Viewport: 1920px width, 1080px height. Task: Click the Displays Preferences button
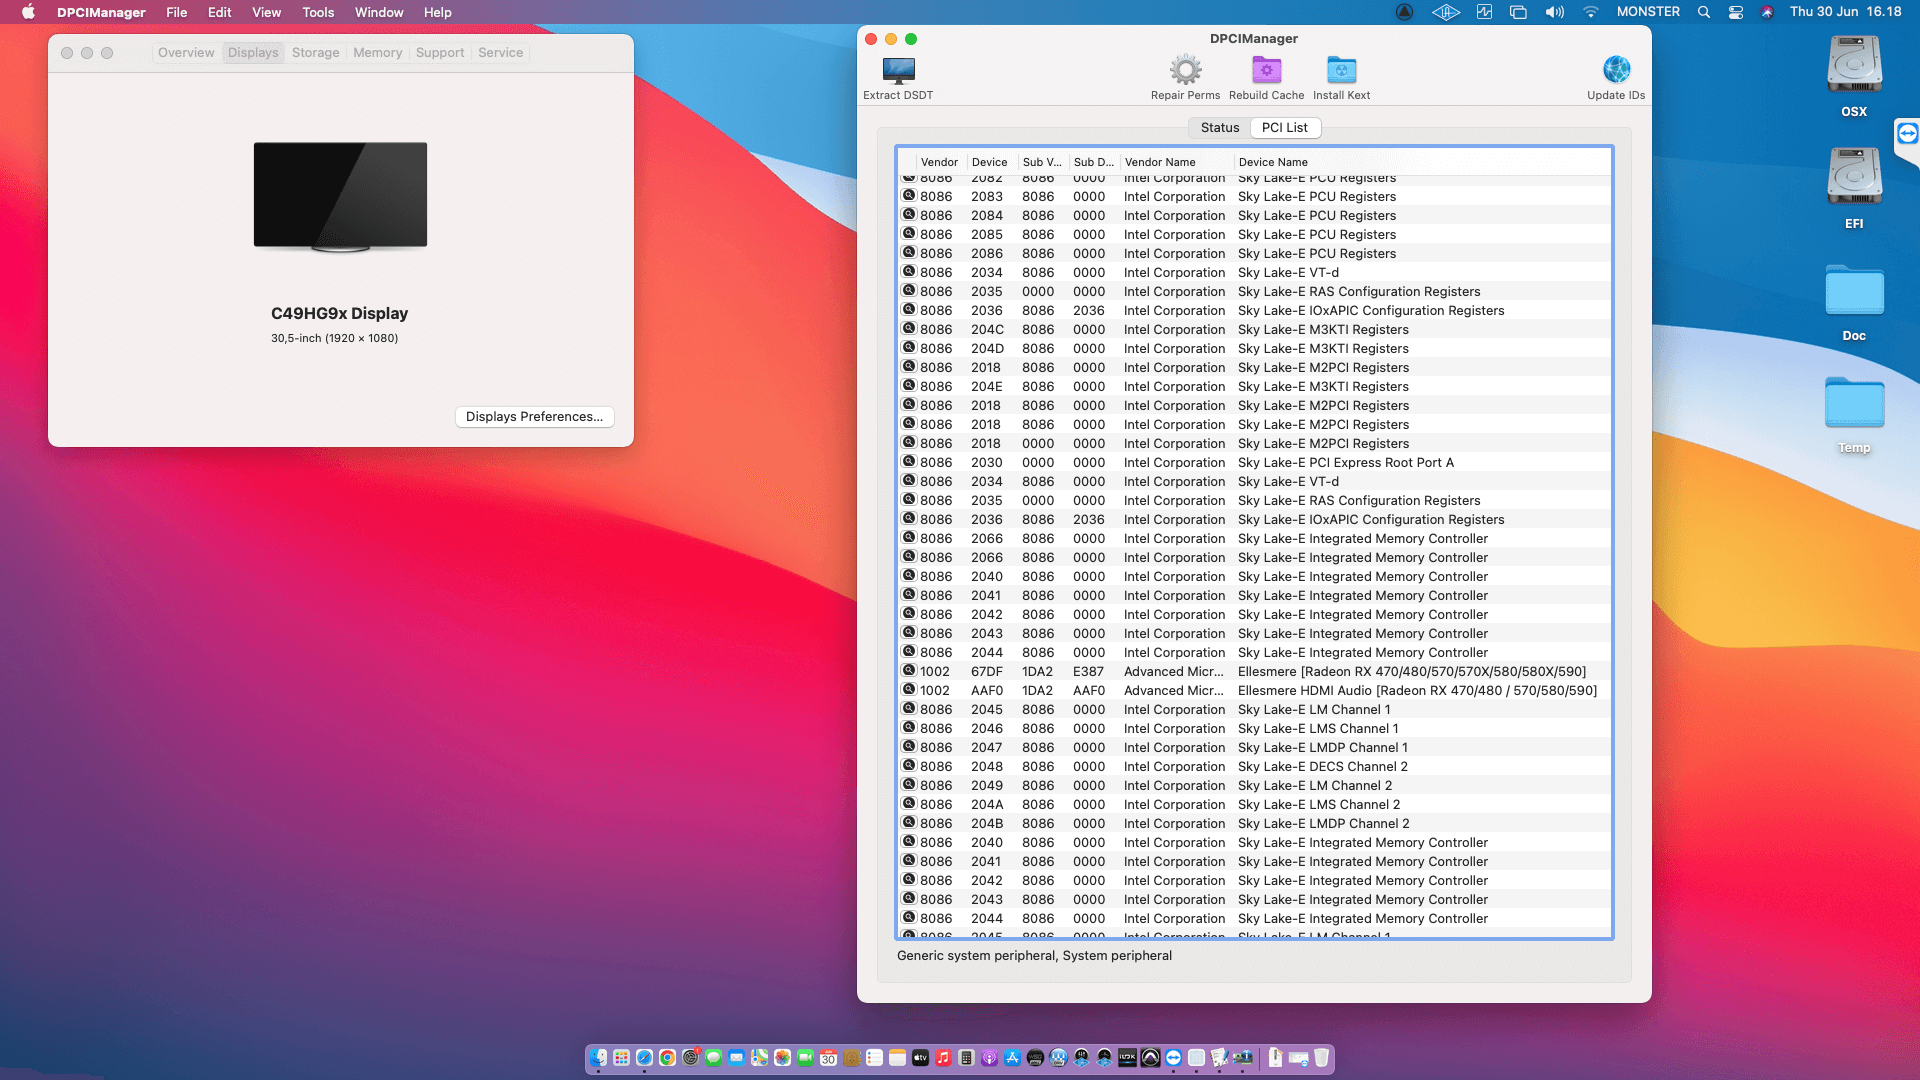tap(534, 417)
